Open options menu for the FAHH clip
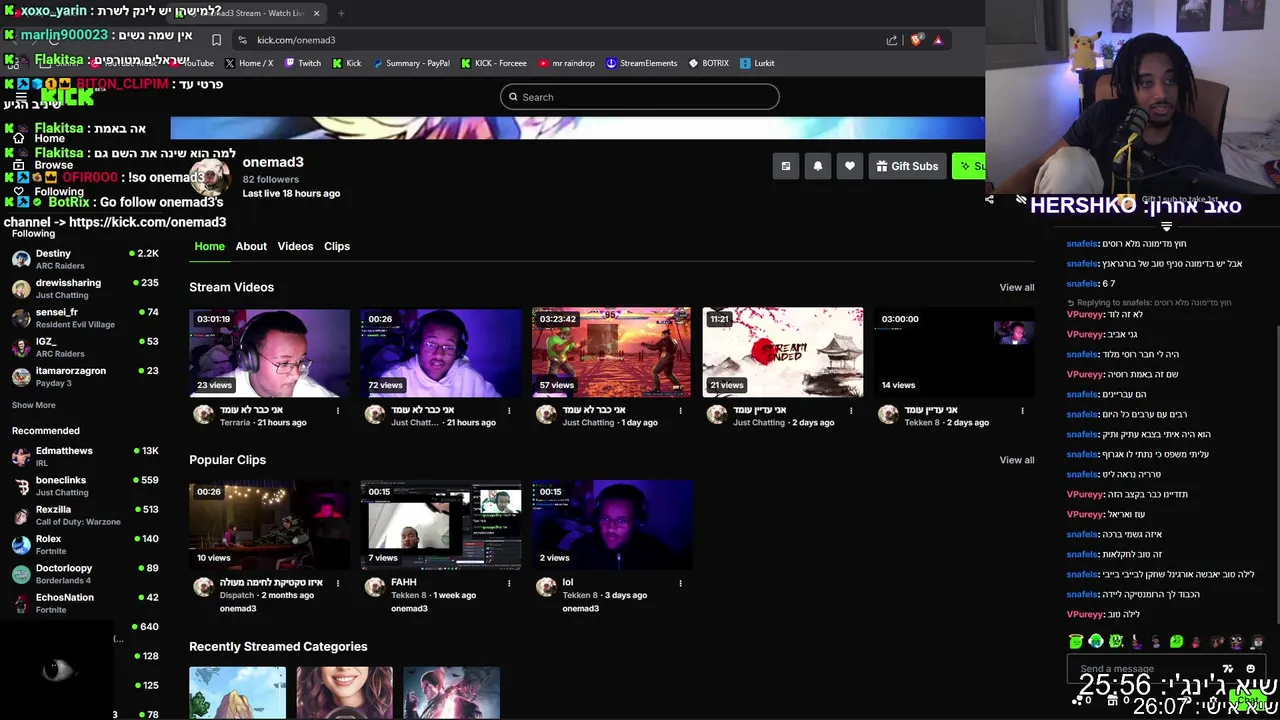1280x720 pixels. click(x=509, y=583)
